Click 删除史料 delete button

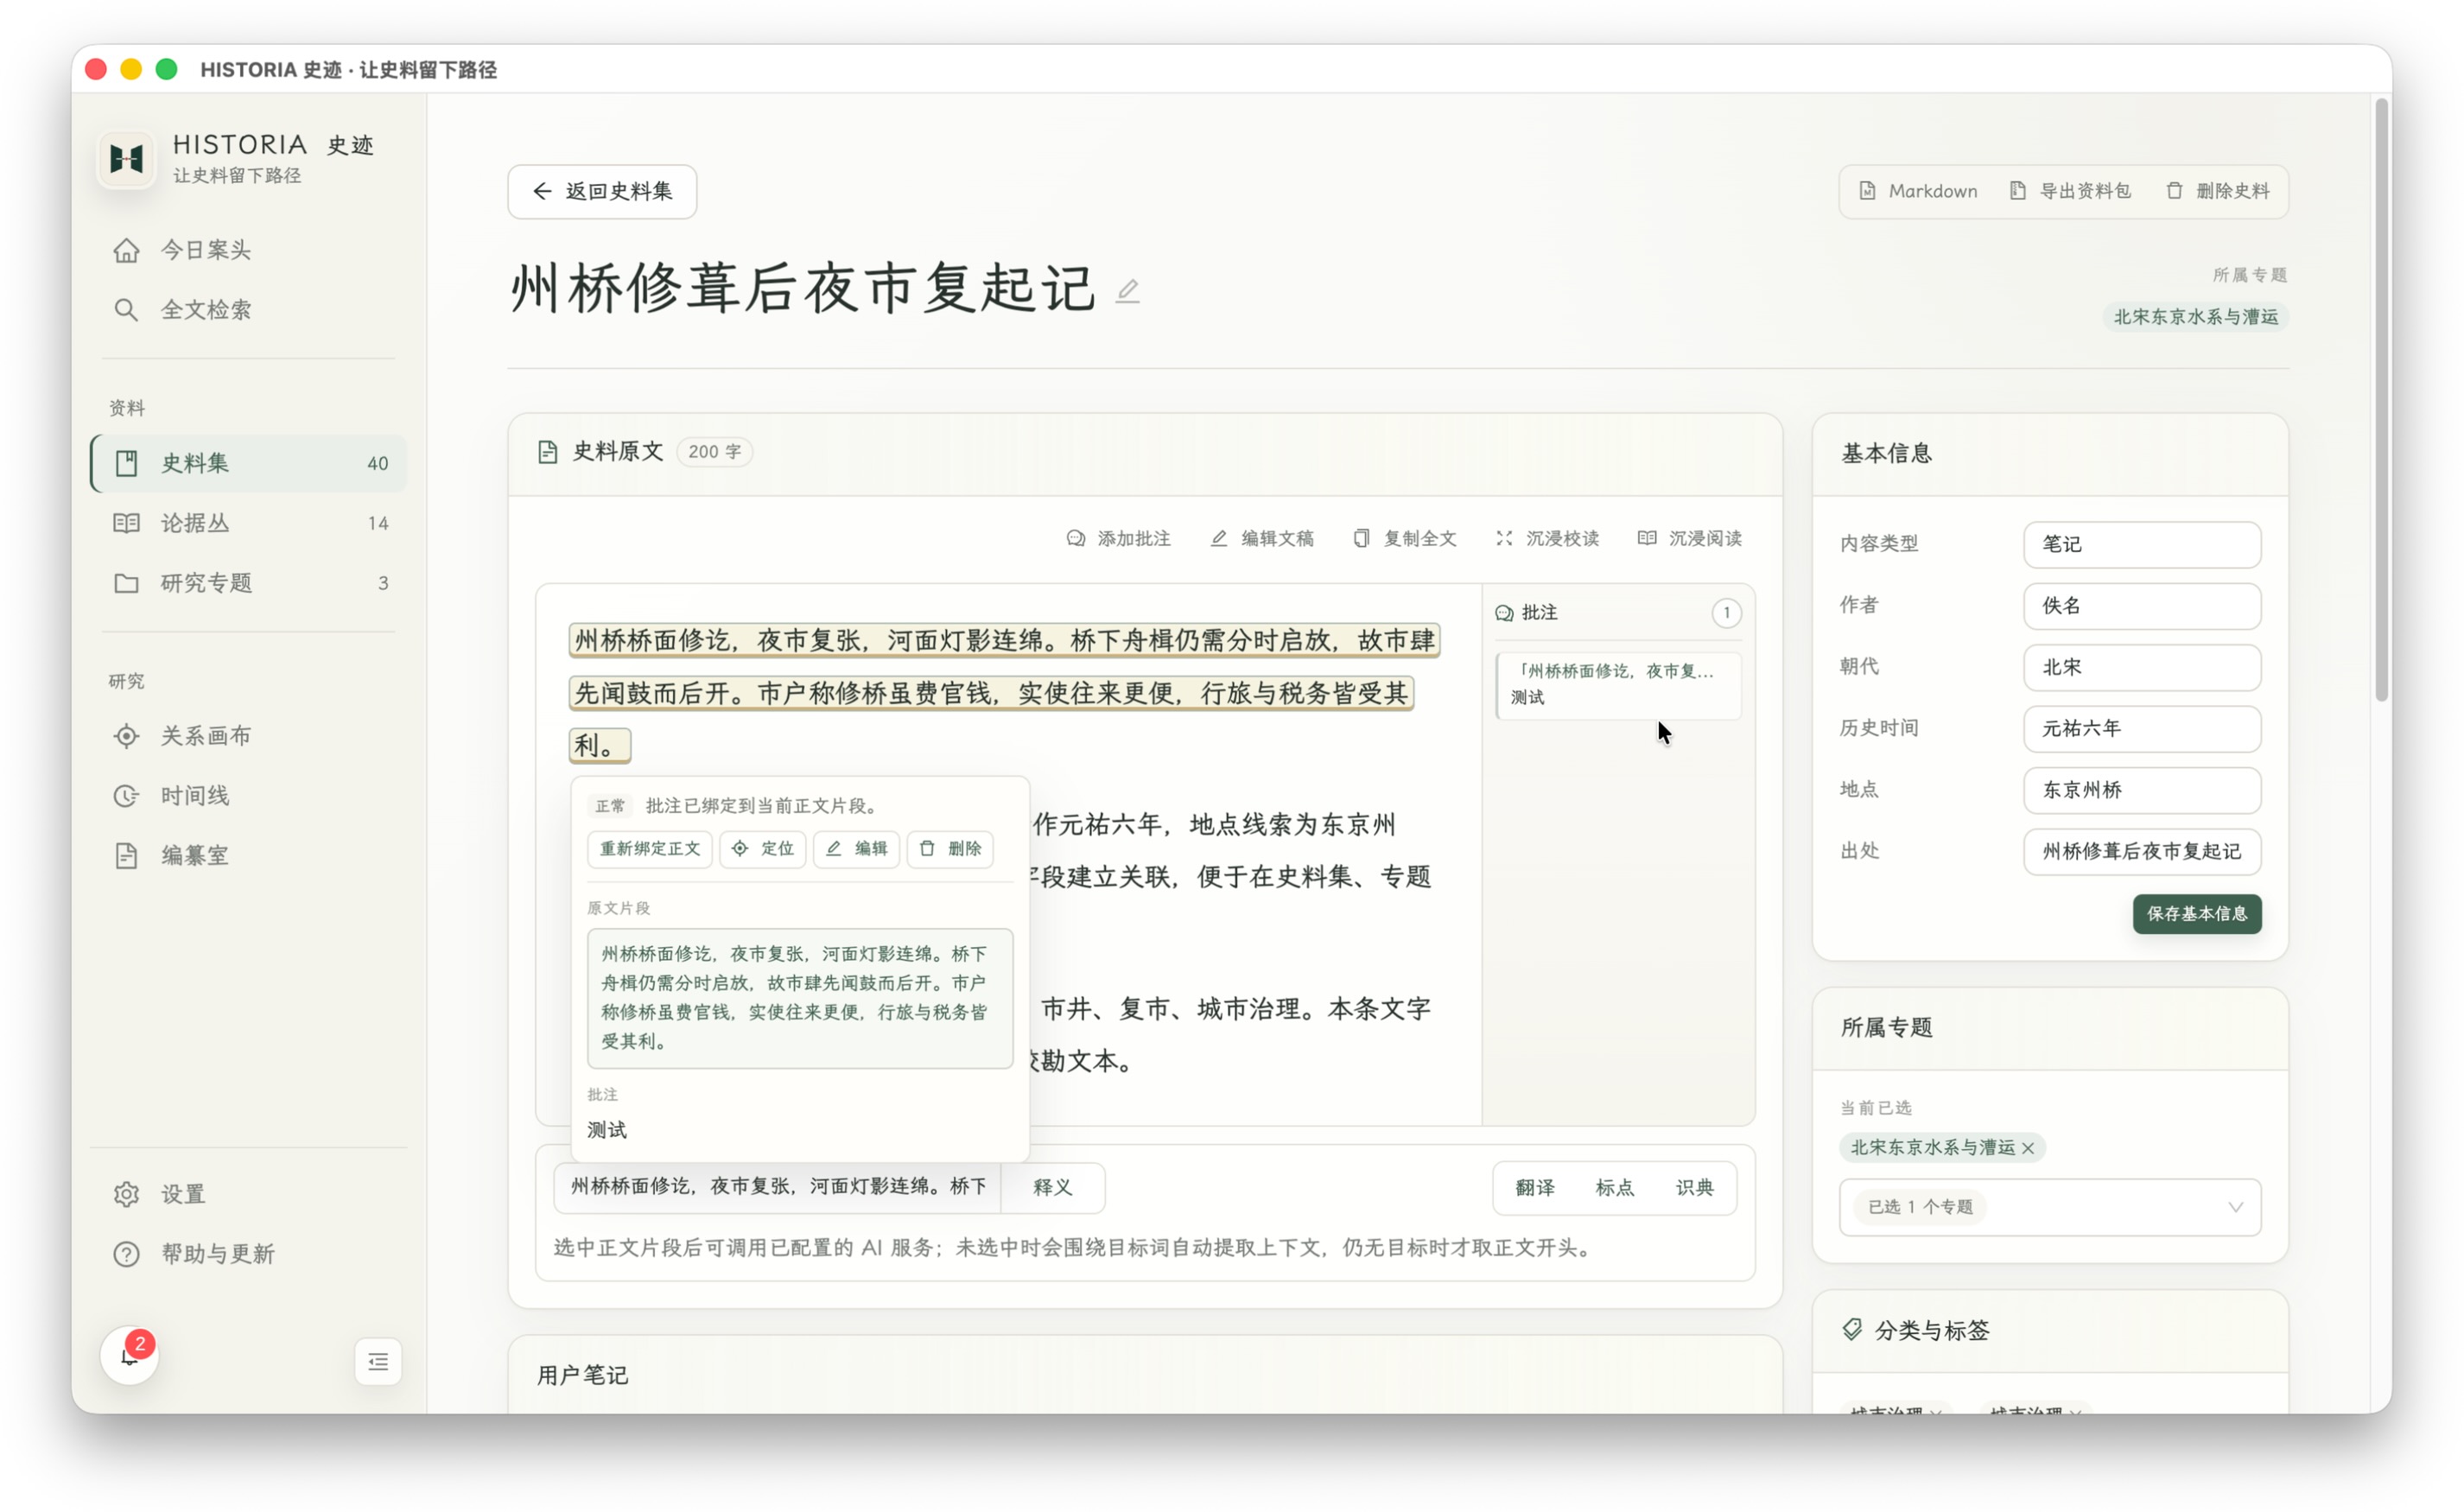click(2217, 191)
